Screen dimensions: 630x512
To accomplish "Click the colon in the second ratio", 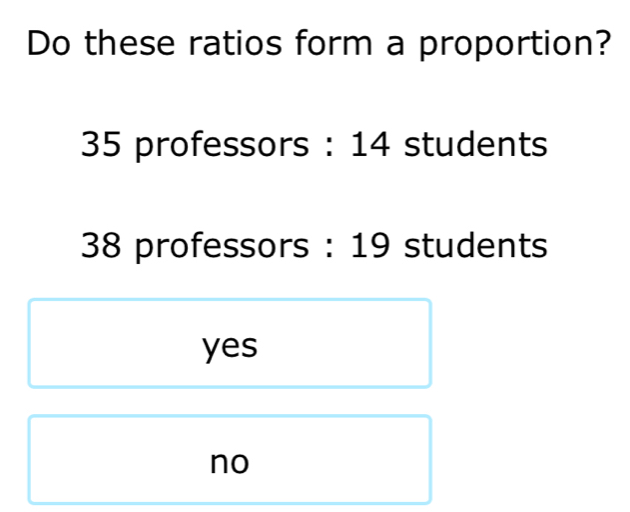I will [329, 249].
